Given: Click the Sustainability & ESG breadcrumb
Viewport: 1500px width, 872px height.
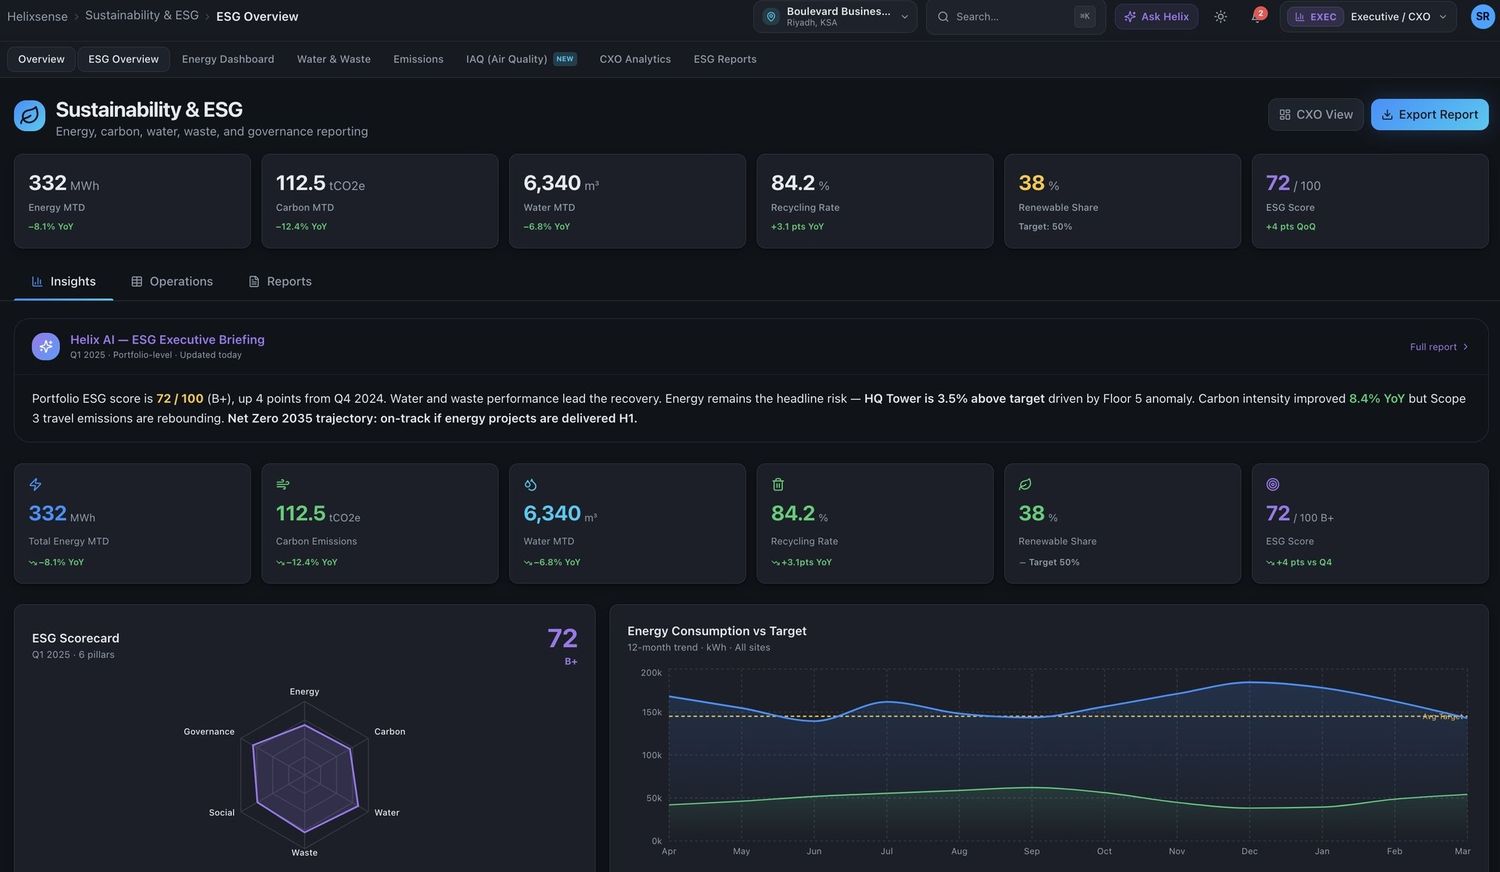Looking at the screenshot, I should (142, 16).
